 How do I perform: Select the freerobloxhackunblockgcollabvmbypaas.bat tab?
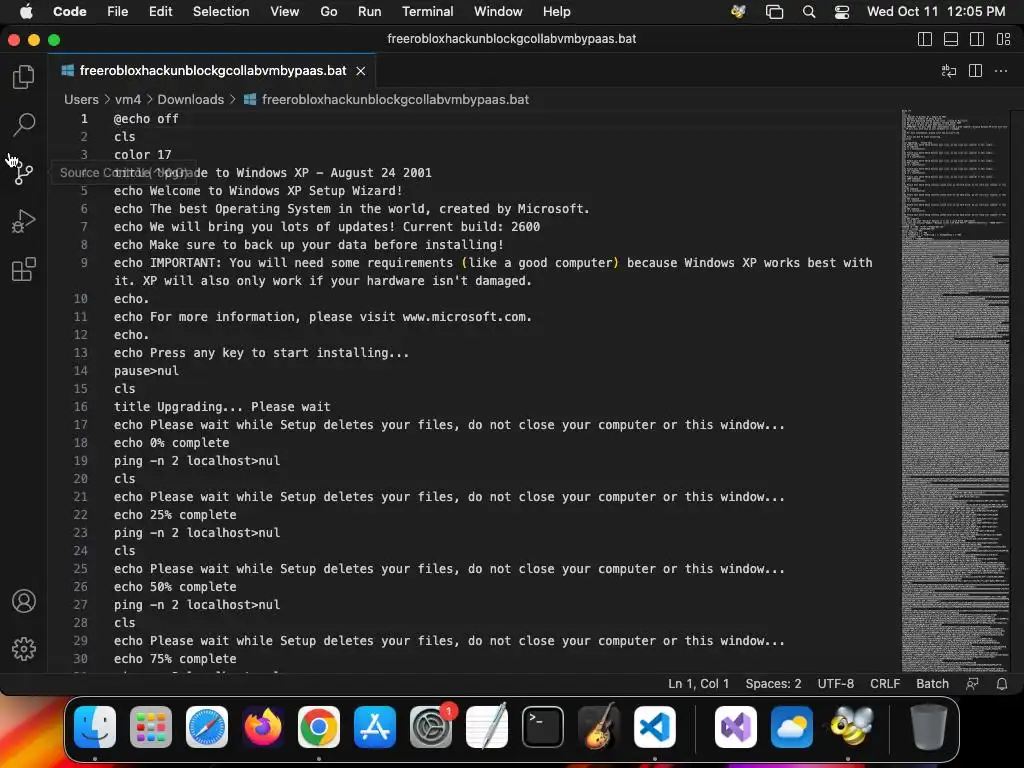(212, 71)
